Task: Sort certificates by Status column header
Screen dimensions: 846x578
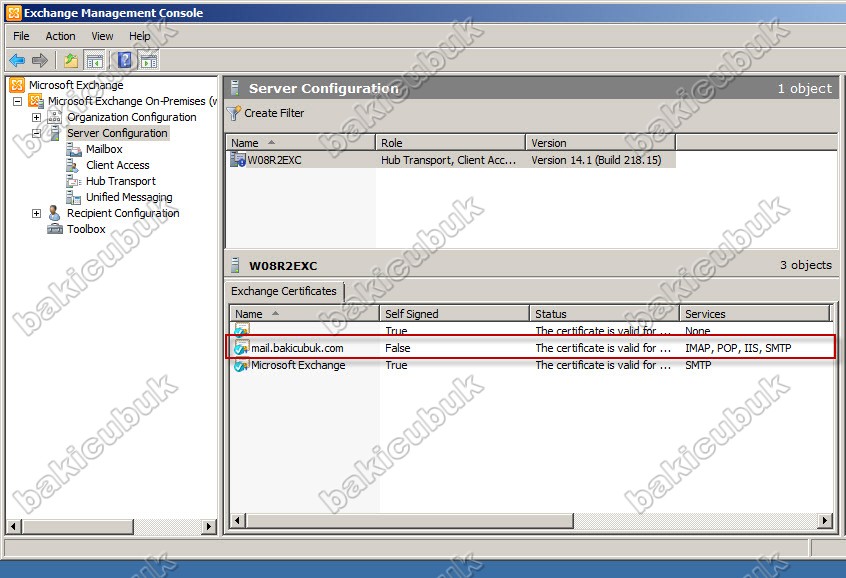Action: click(604, 314)
